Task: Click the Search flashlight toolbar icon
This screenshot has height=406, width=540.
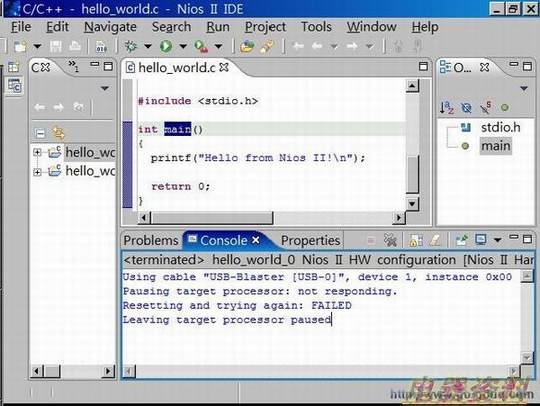Action: pyautogui.click(x=267, y=46)
